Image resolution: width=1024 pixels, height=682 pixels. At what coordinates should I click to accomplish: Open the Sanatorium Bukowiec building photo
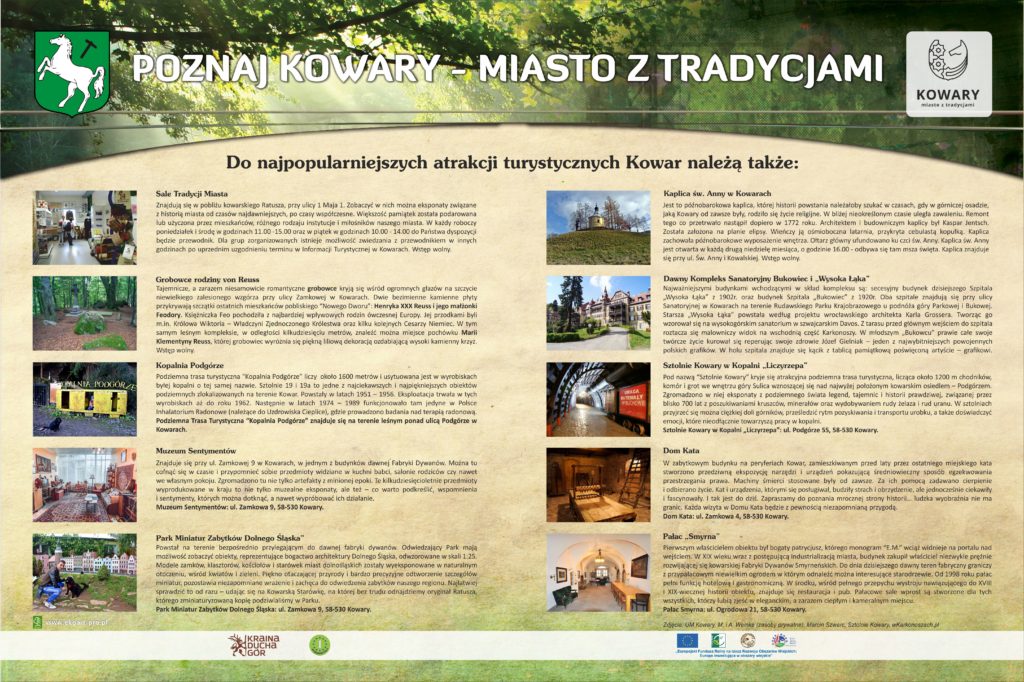point(598,312)
